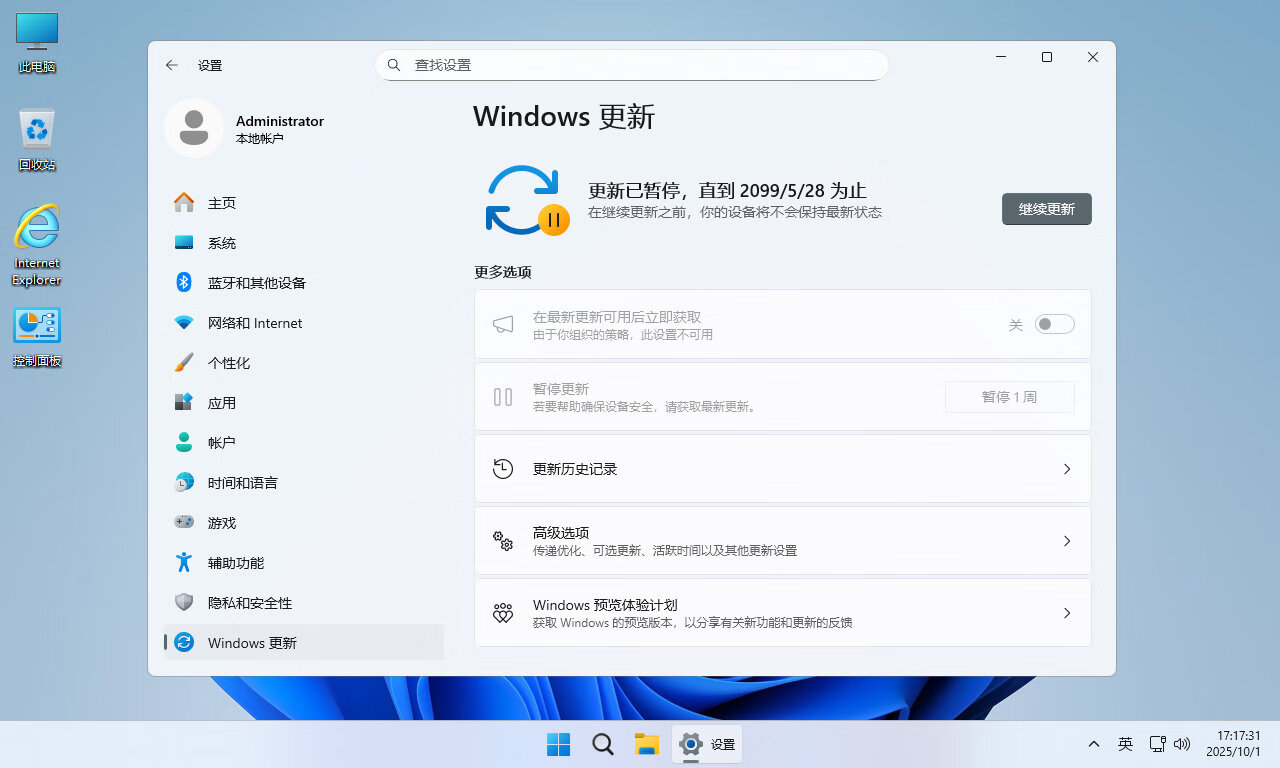
Task: Select the Windows 更新 sync icon in sidebar
Action: 184,642
